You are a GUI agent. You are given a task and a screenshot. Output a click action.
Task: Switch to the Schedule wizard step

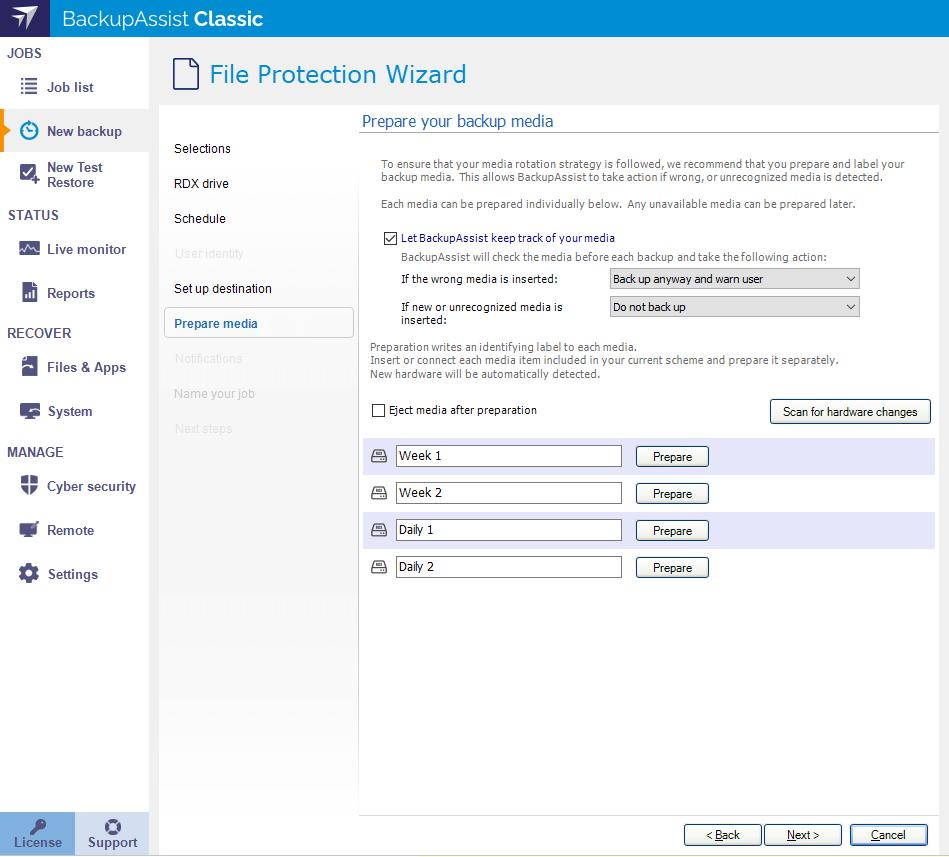tap(200, 219)
